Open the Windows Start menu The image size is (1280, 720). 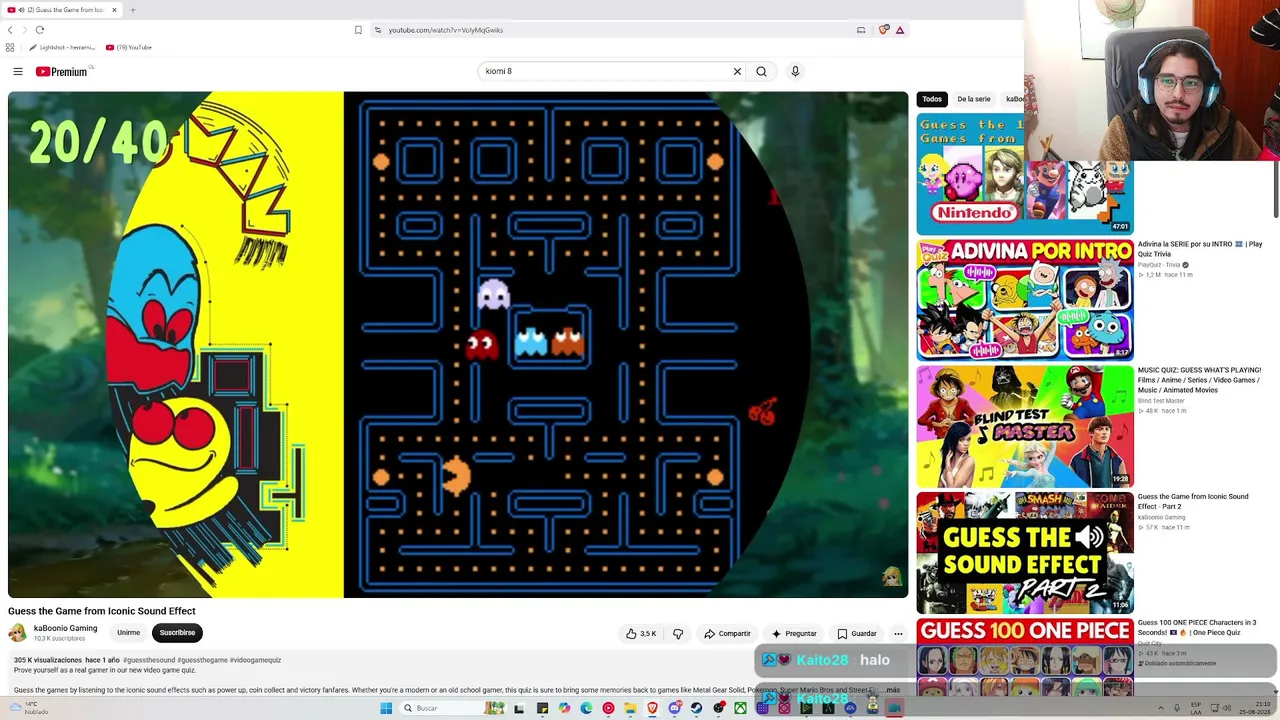point(386,708)
